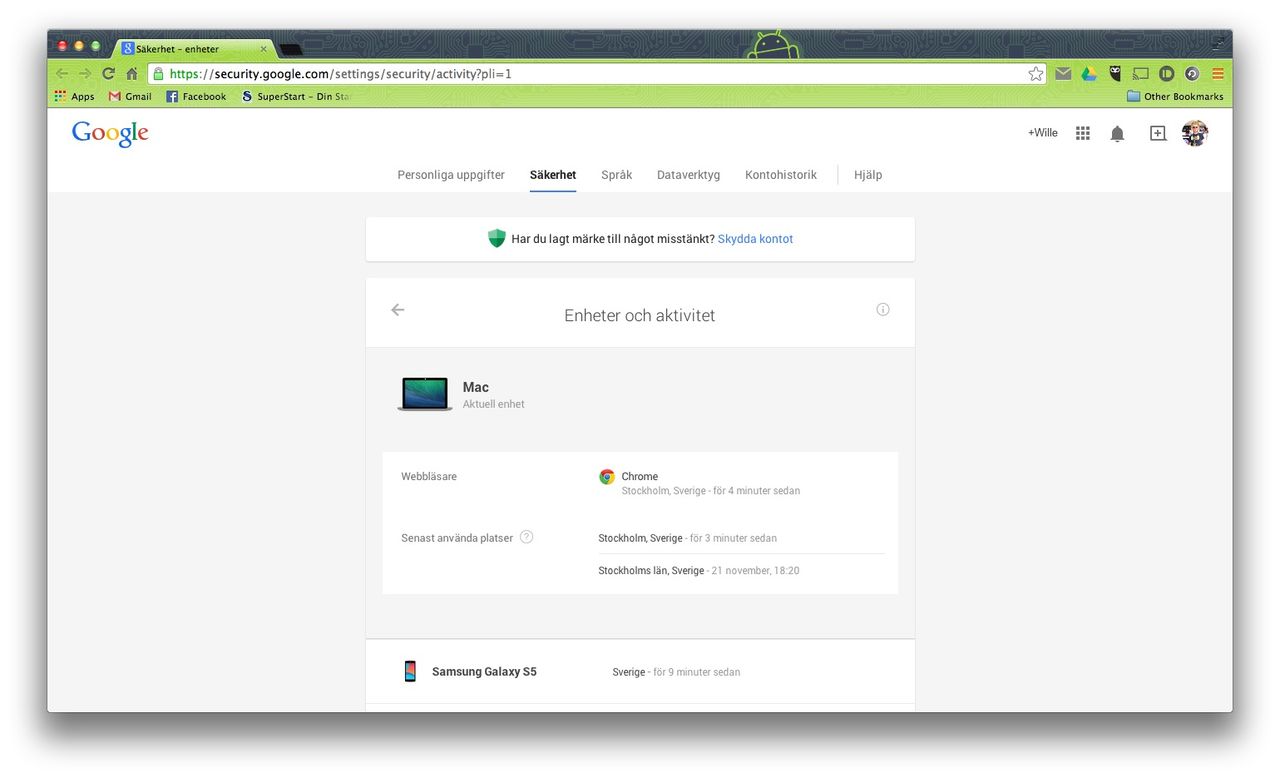Open the Gmail bookmark

[130, 97]
